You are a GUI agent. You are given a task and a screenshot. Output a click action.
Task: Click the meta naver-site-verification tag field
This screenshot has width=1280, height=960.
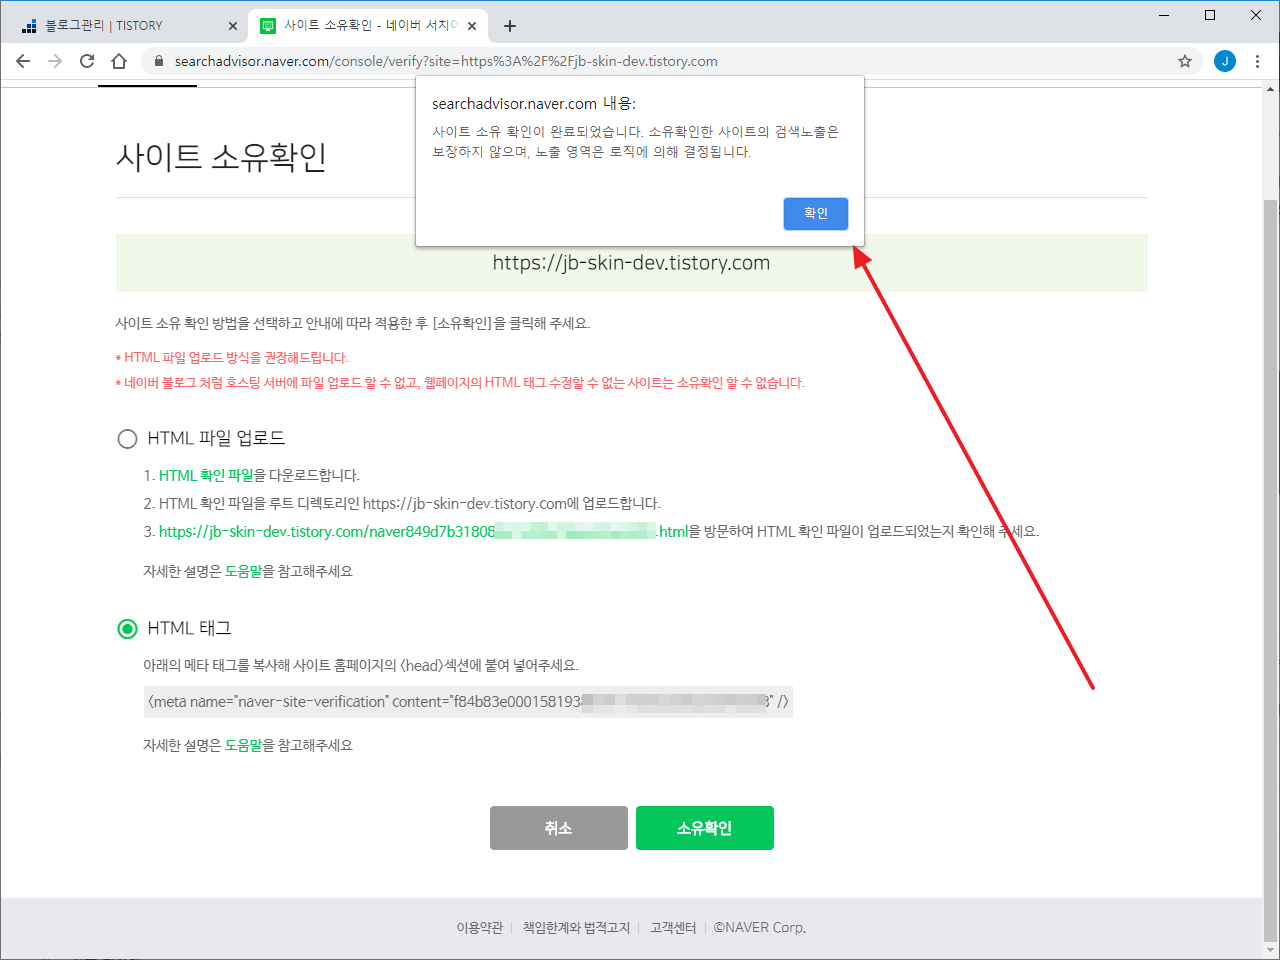point(468,701)
